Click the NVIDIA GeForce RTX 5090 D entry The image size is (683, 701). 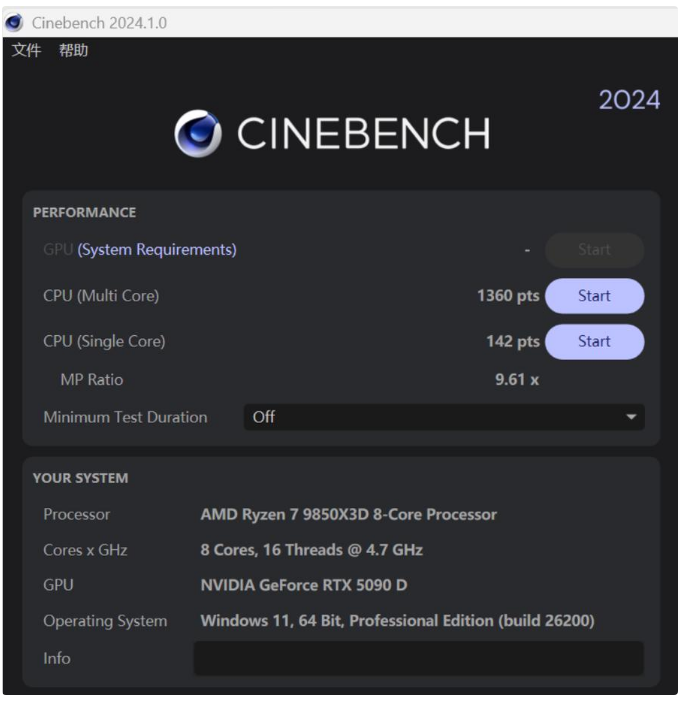tap(303, 585)
